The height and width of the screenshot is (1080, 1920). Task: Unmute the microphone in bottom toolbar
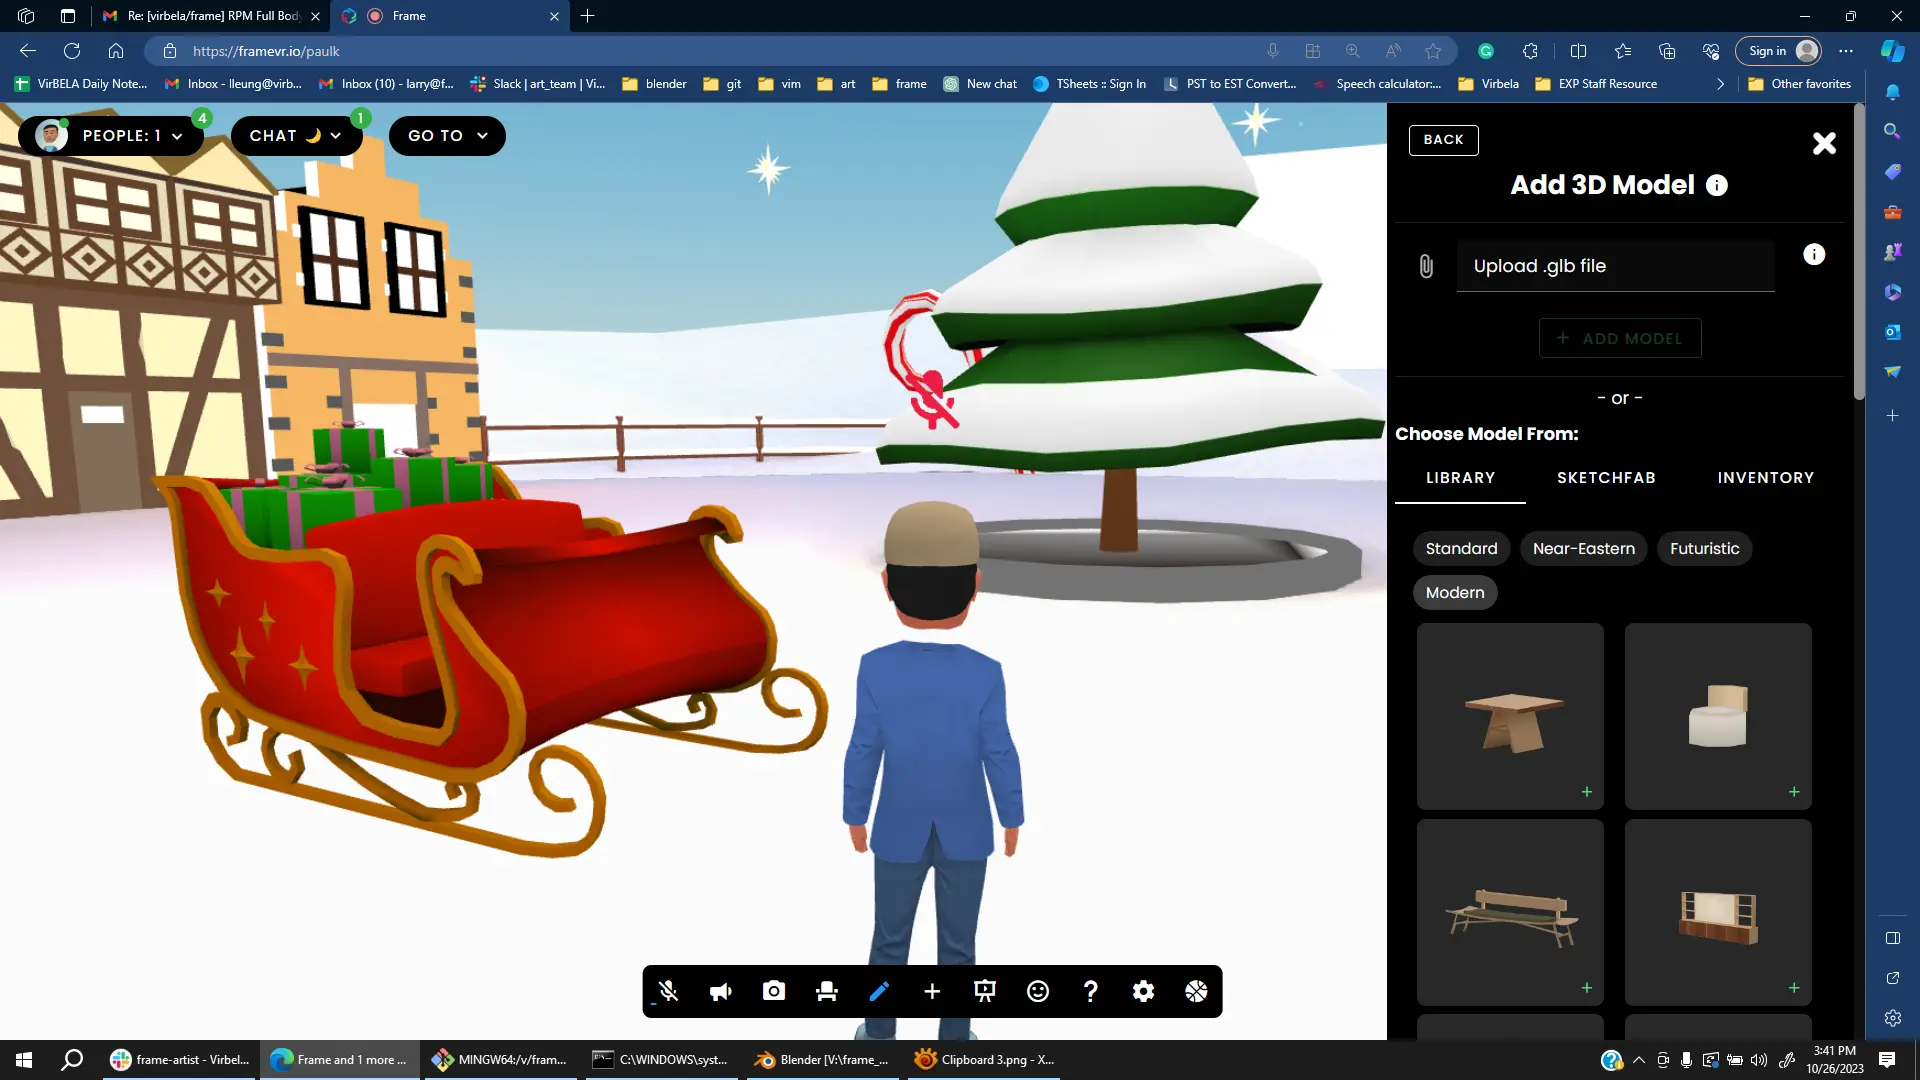click(x=668, y=991)
